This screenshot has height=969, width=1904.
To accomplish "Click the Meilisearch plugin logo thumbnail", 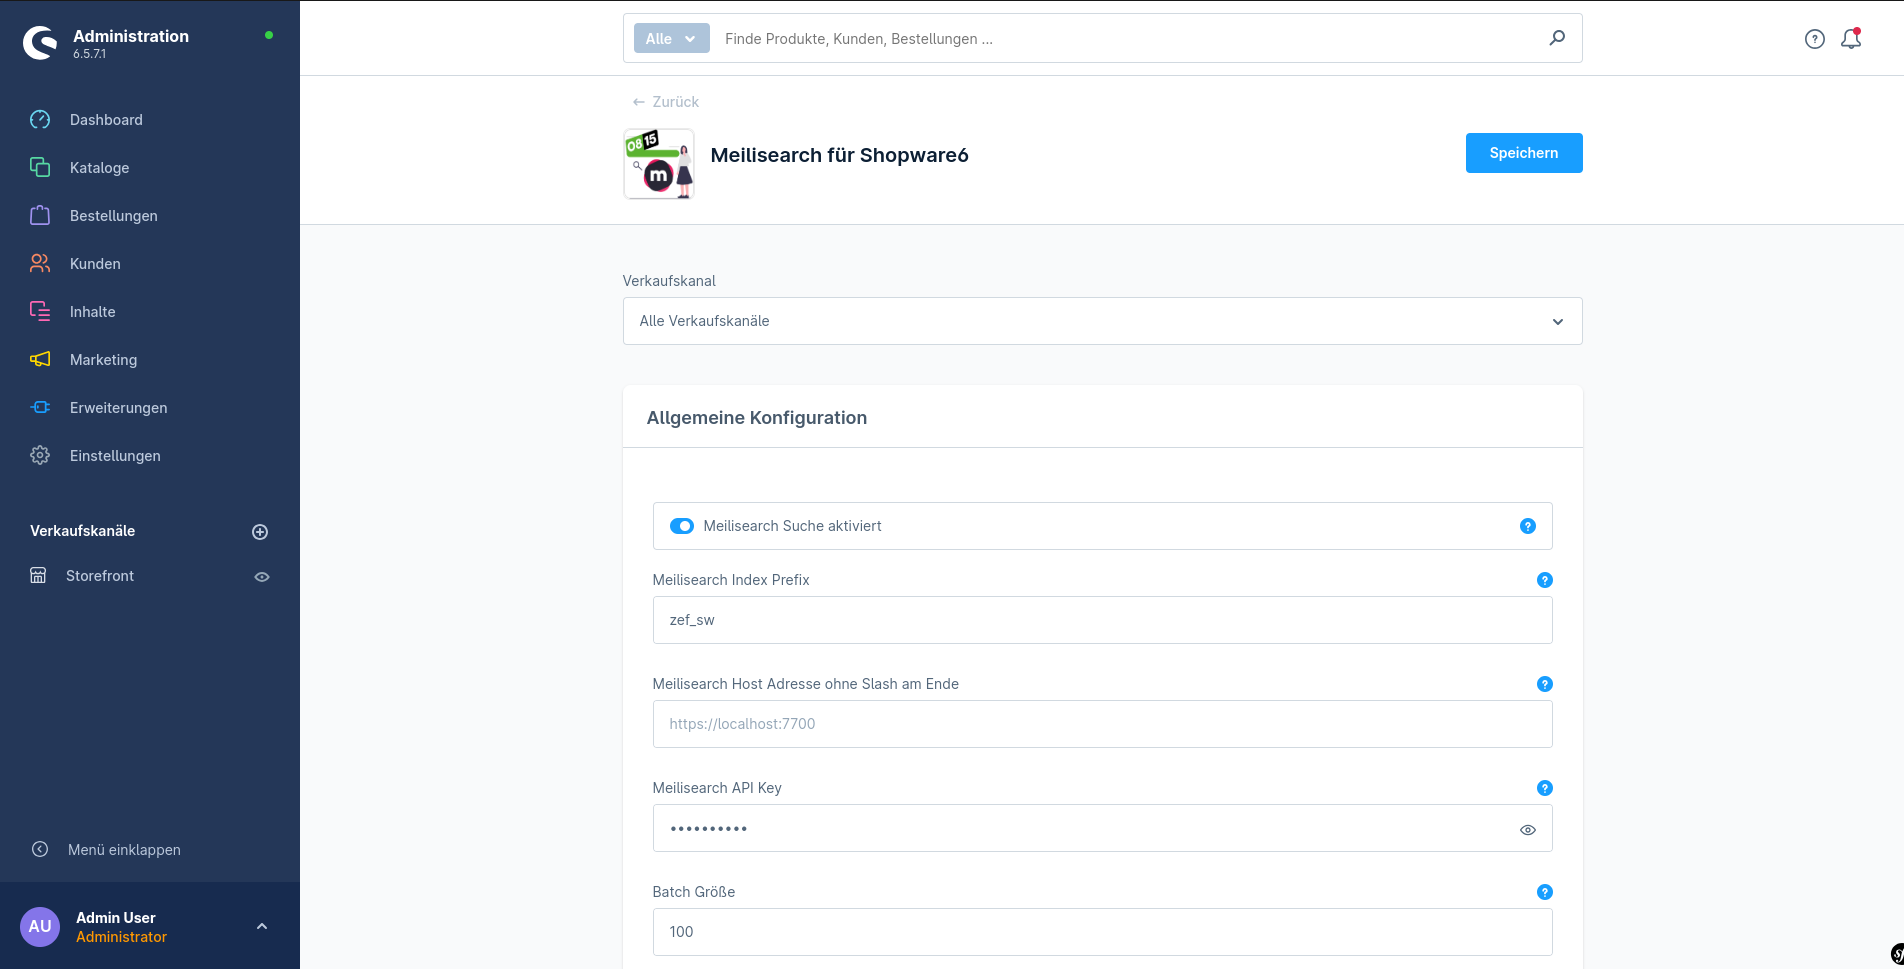I will pyautogui.click(x=659, y=164).
